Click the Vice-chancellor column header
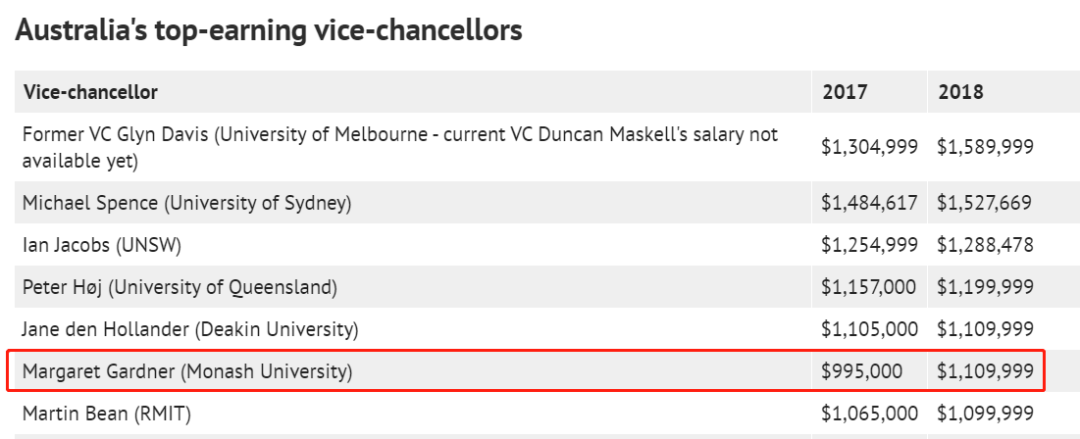The image size is (1080, 439). (90, 92)
